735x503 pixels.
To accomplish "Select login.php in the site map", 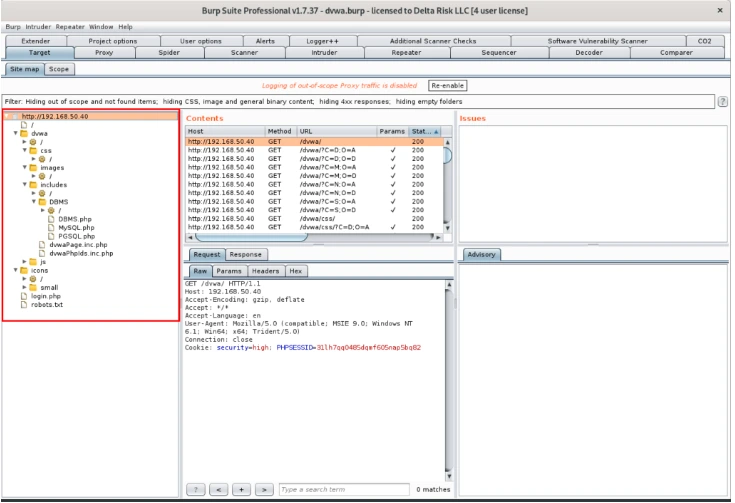I will point(46,296).
